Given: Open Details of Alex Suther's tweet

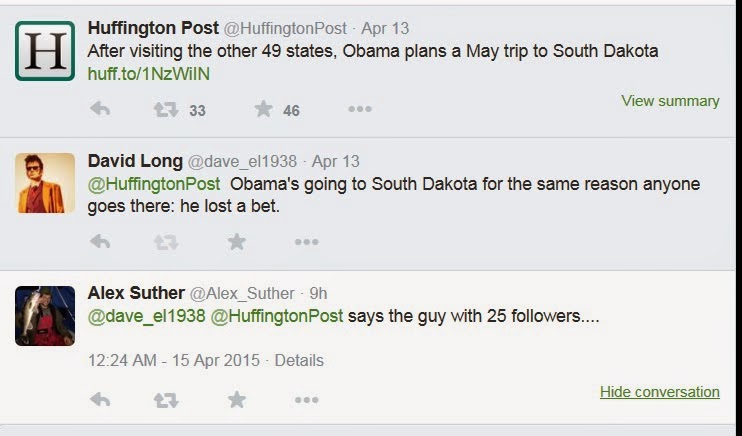Looking at the screenshot, I should (299, 360).
